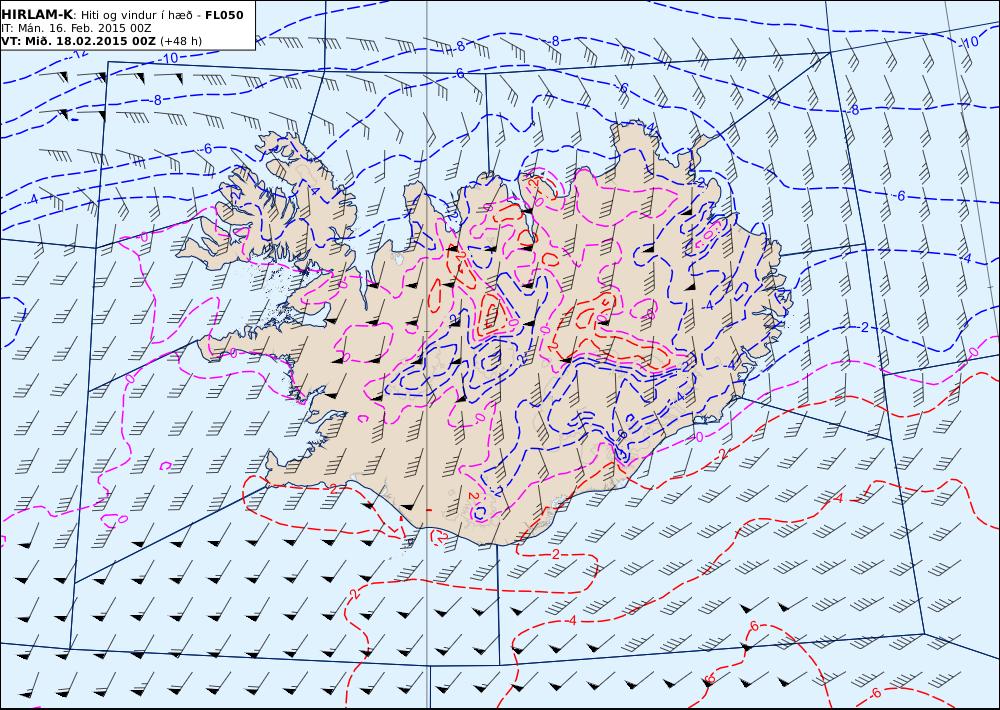This screenshot has height=710, width=1000.
Task: Click the -12 isotherm contour label
Action: pos(79,54)
